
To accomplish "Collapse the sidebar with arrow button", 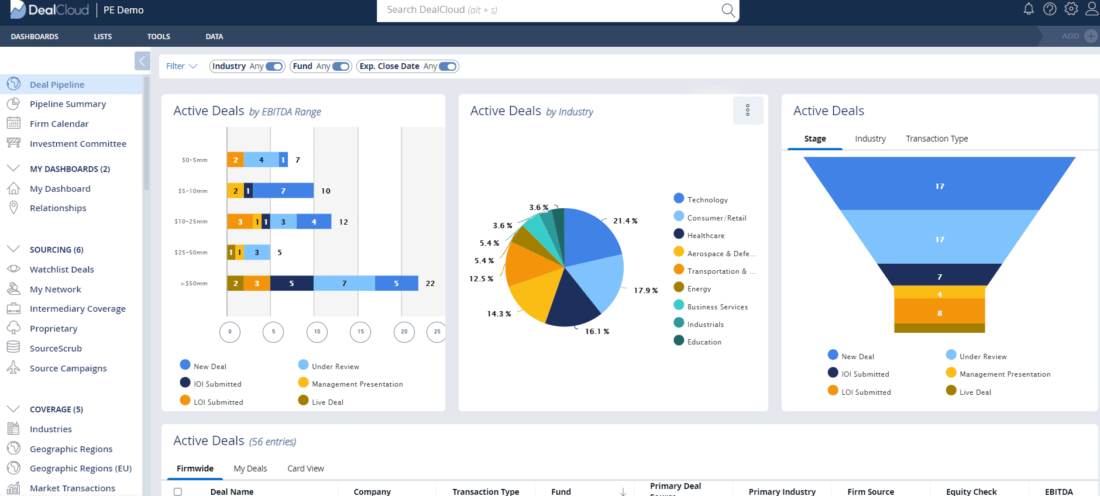I will 142,61.
